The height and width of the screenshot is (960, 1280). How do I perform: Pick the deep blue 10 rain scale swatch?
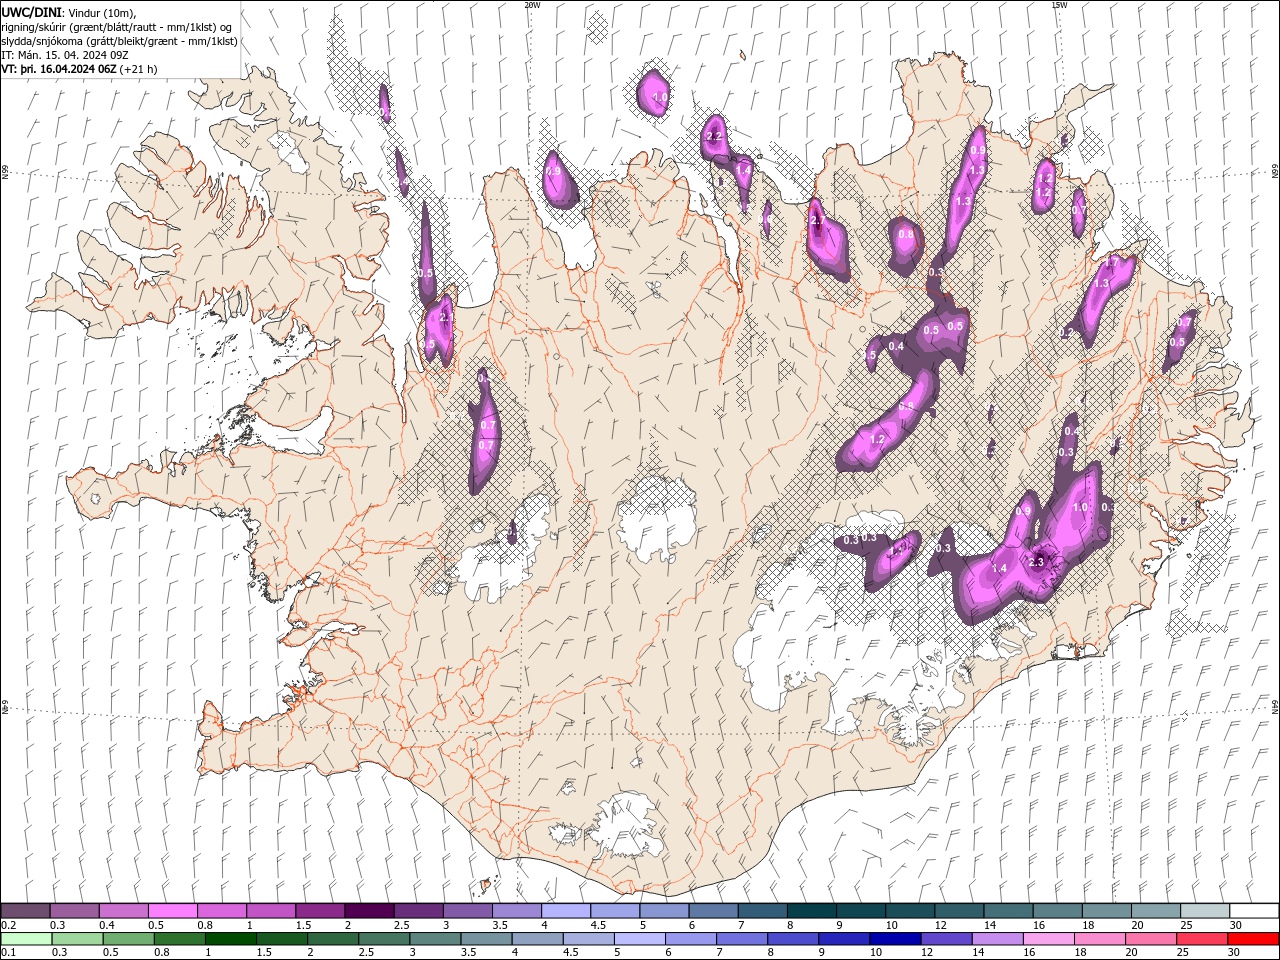coord(895,939)
